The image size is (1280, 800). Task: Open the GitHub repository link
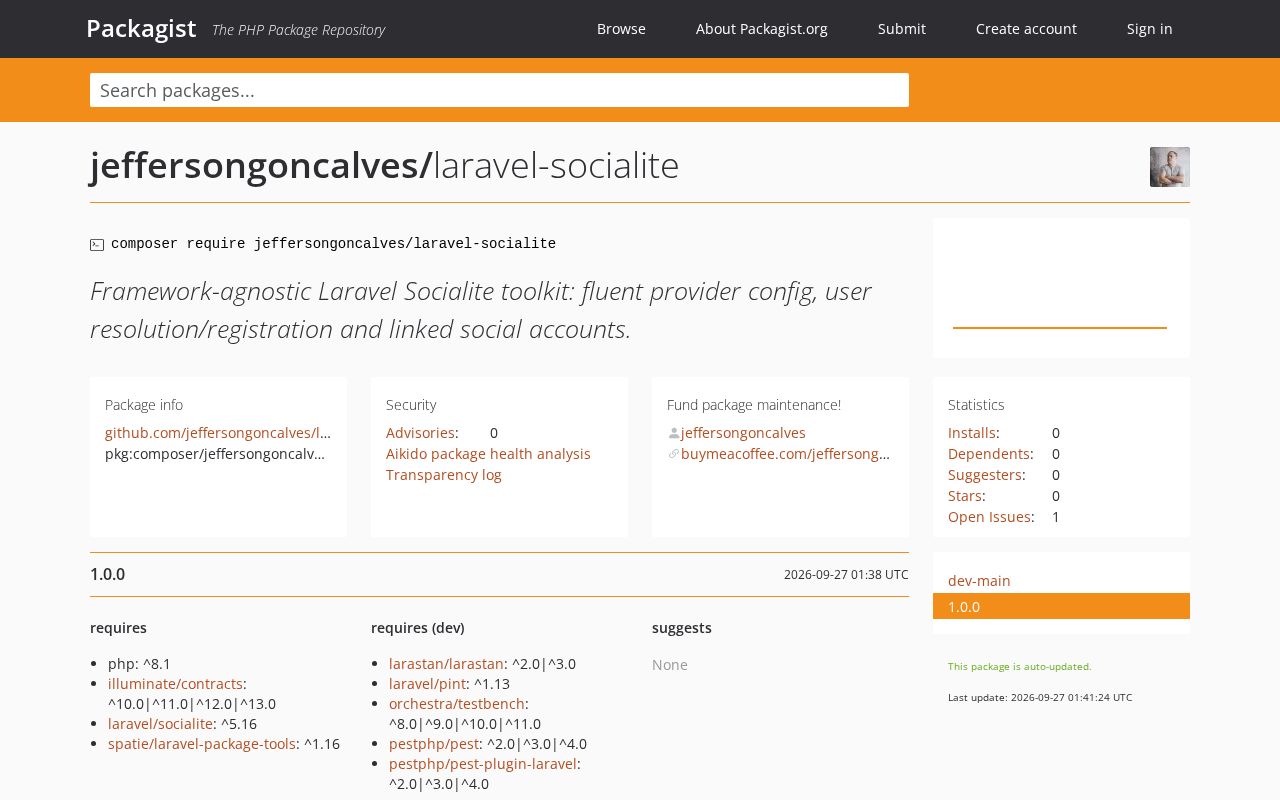click(218, 433)
